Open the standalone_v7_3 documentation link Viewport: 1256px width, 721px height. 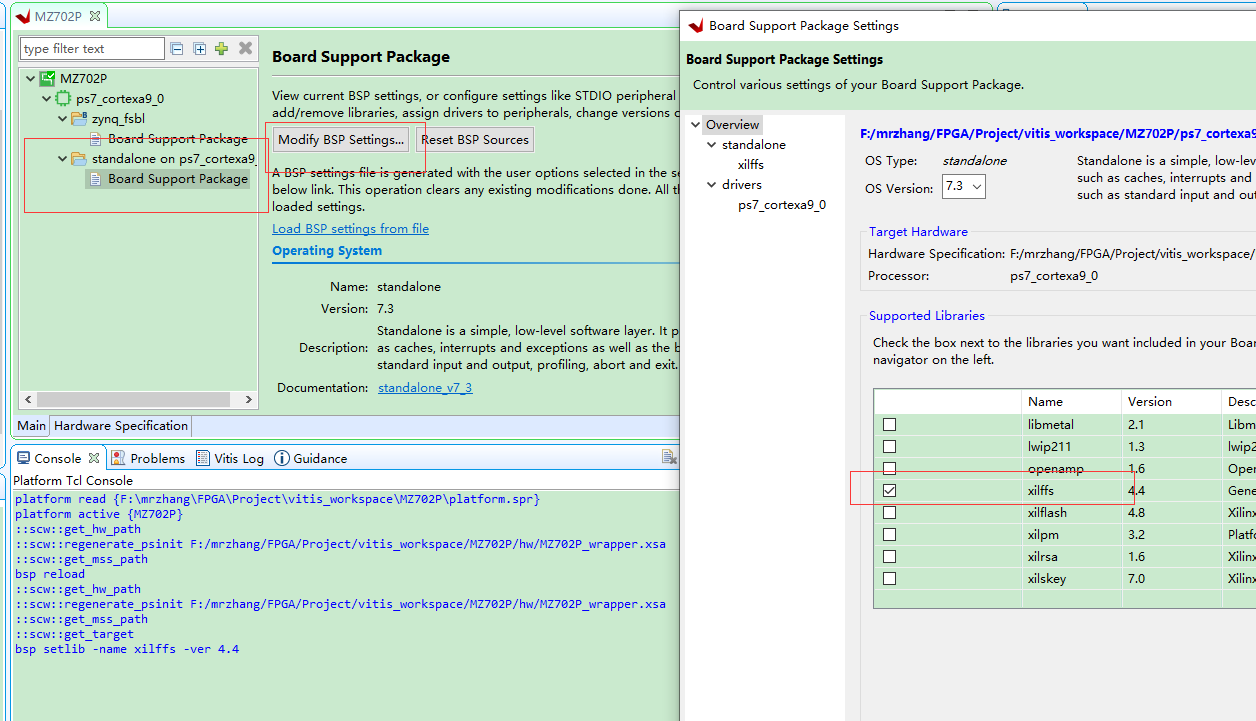tap(425, 387)
